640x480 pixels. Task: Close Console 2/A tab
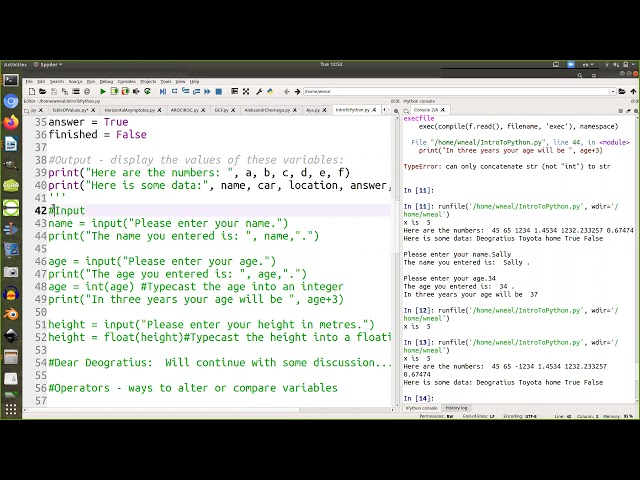[x=442, y=110]
